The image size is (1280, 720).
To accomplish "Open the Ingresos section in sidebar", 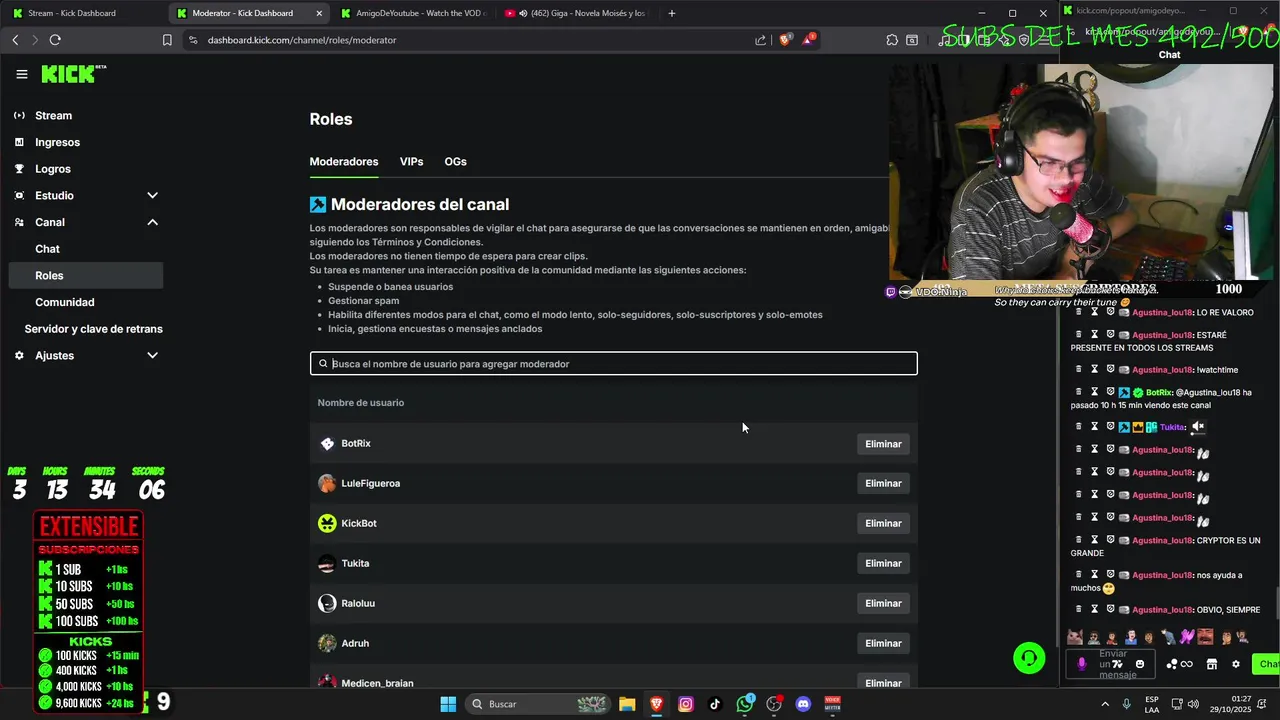I will [x=57, y=142].
